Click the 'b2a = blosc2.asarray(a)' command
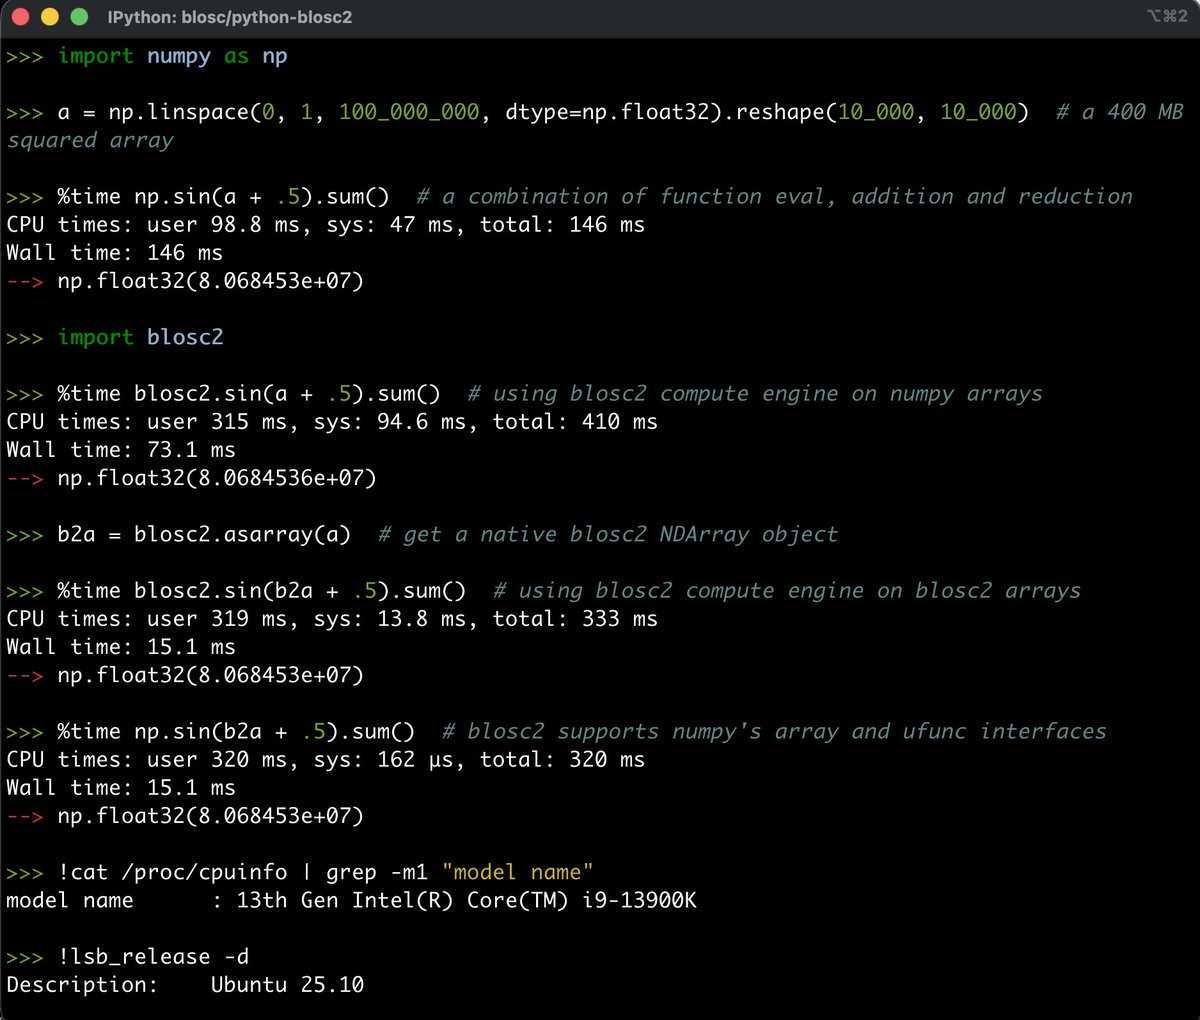The height and width of the screenshot is (1020, 1200). click(x=204, y=534)
